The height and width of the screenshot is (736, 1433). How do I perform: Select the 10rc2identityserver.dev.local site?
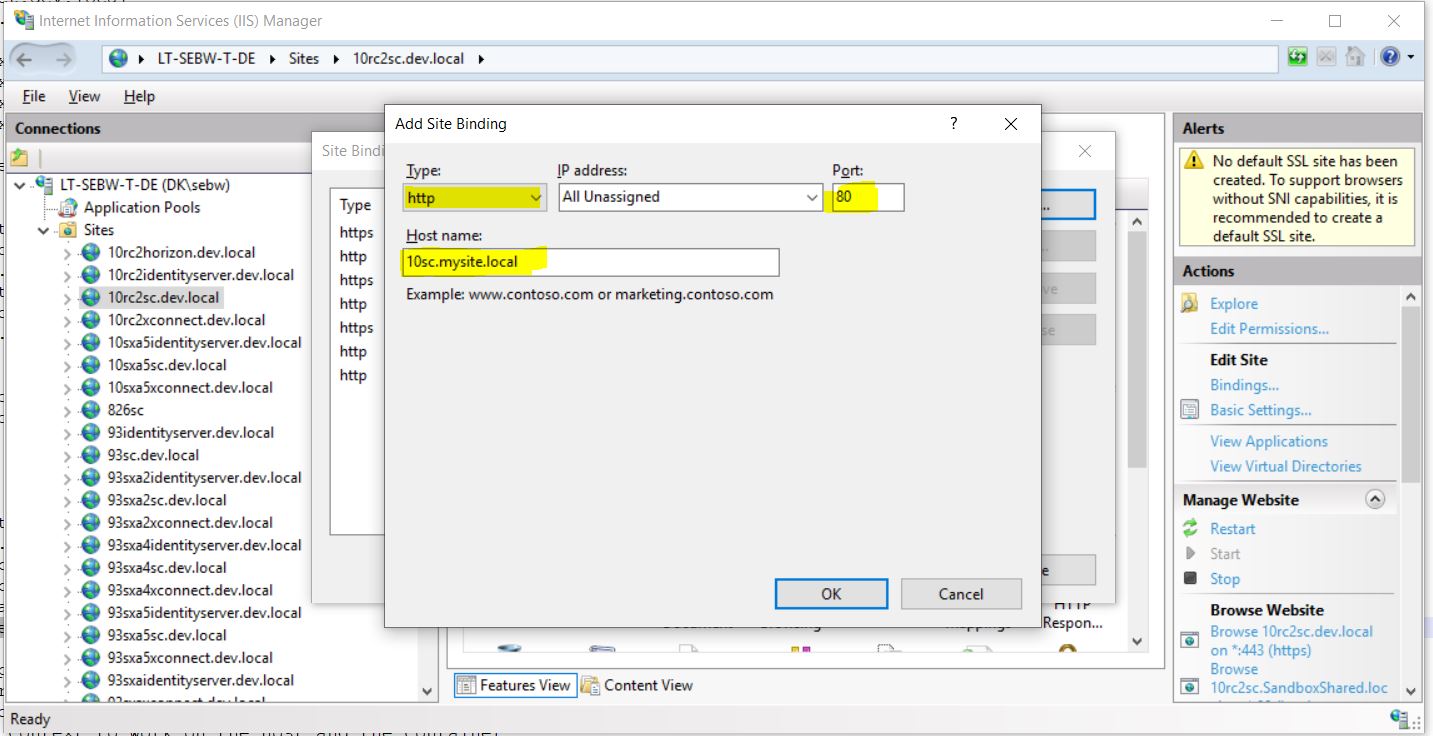click(201, 275)
